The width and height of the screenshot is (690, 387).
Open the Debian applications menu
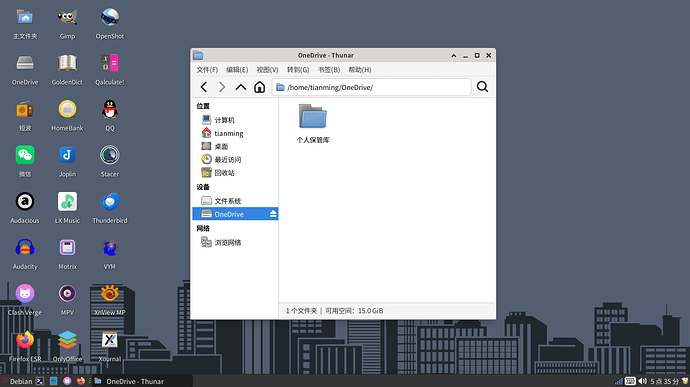tap(18, 381)
